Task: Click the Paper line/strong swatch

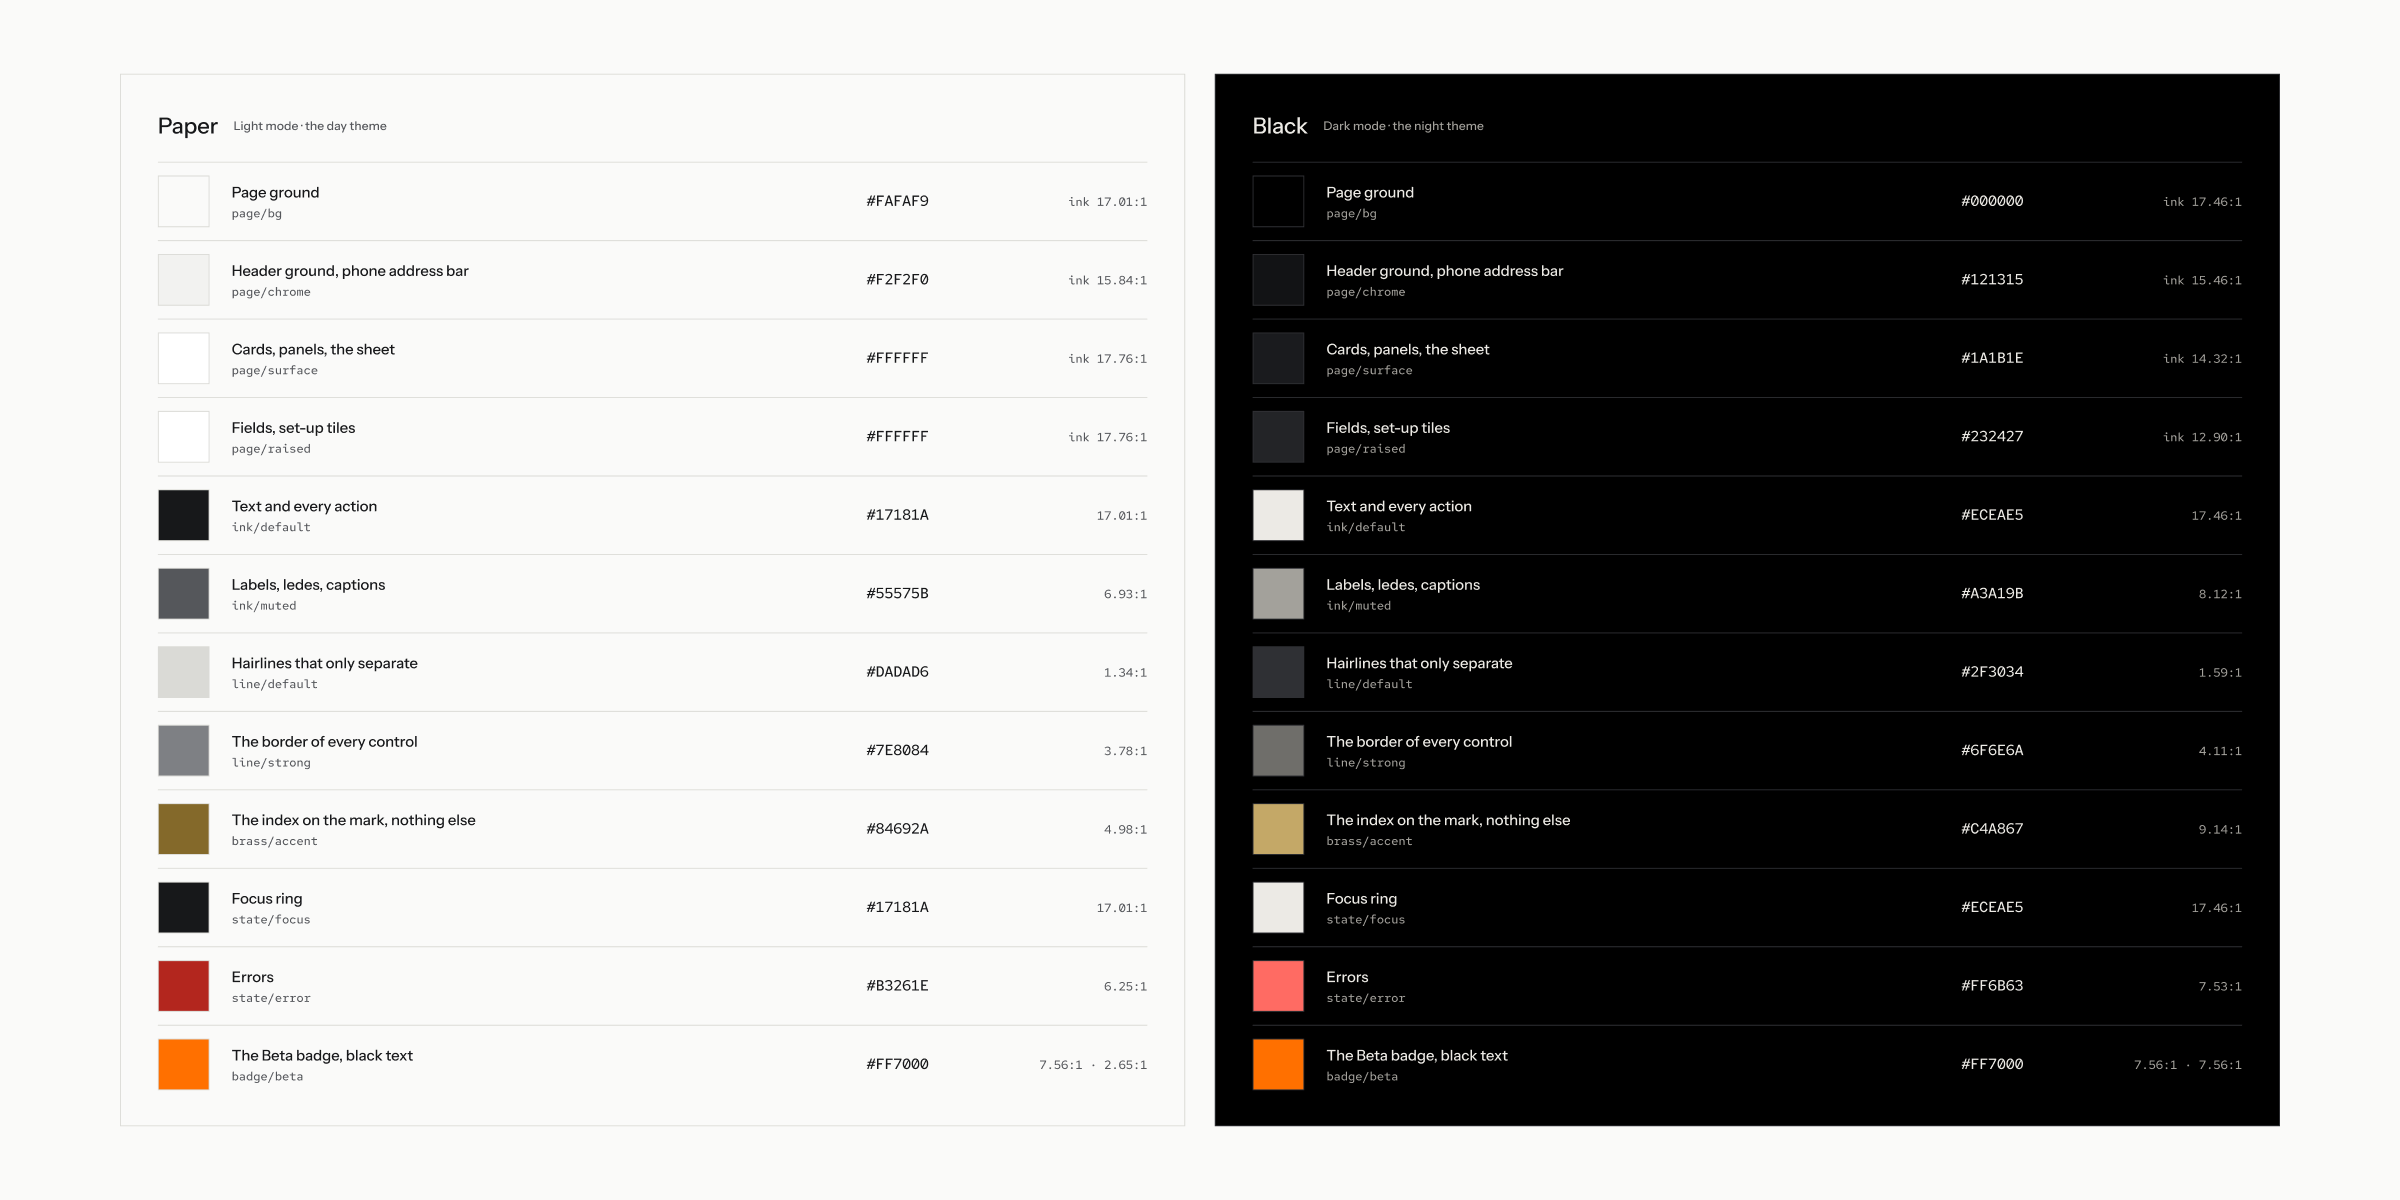Action: point(184,751)
